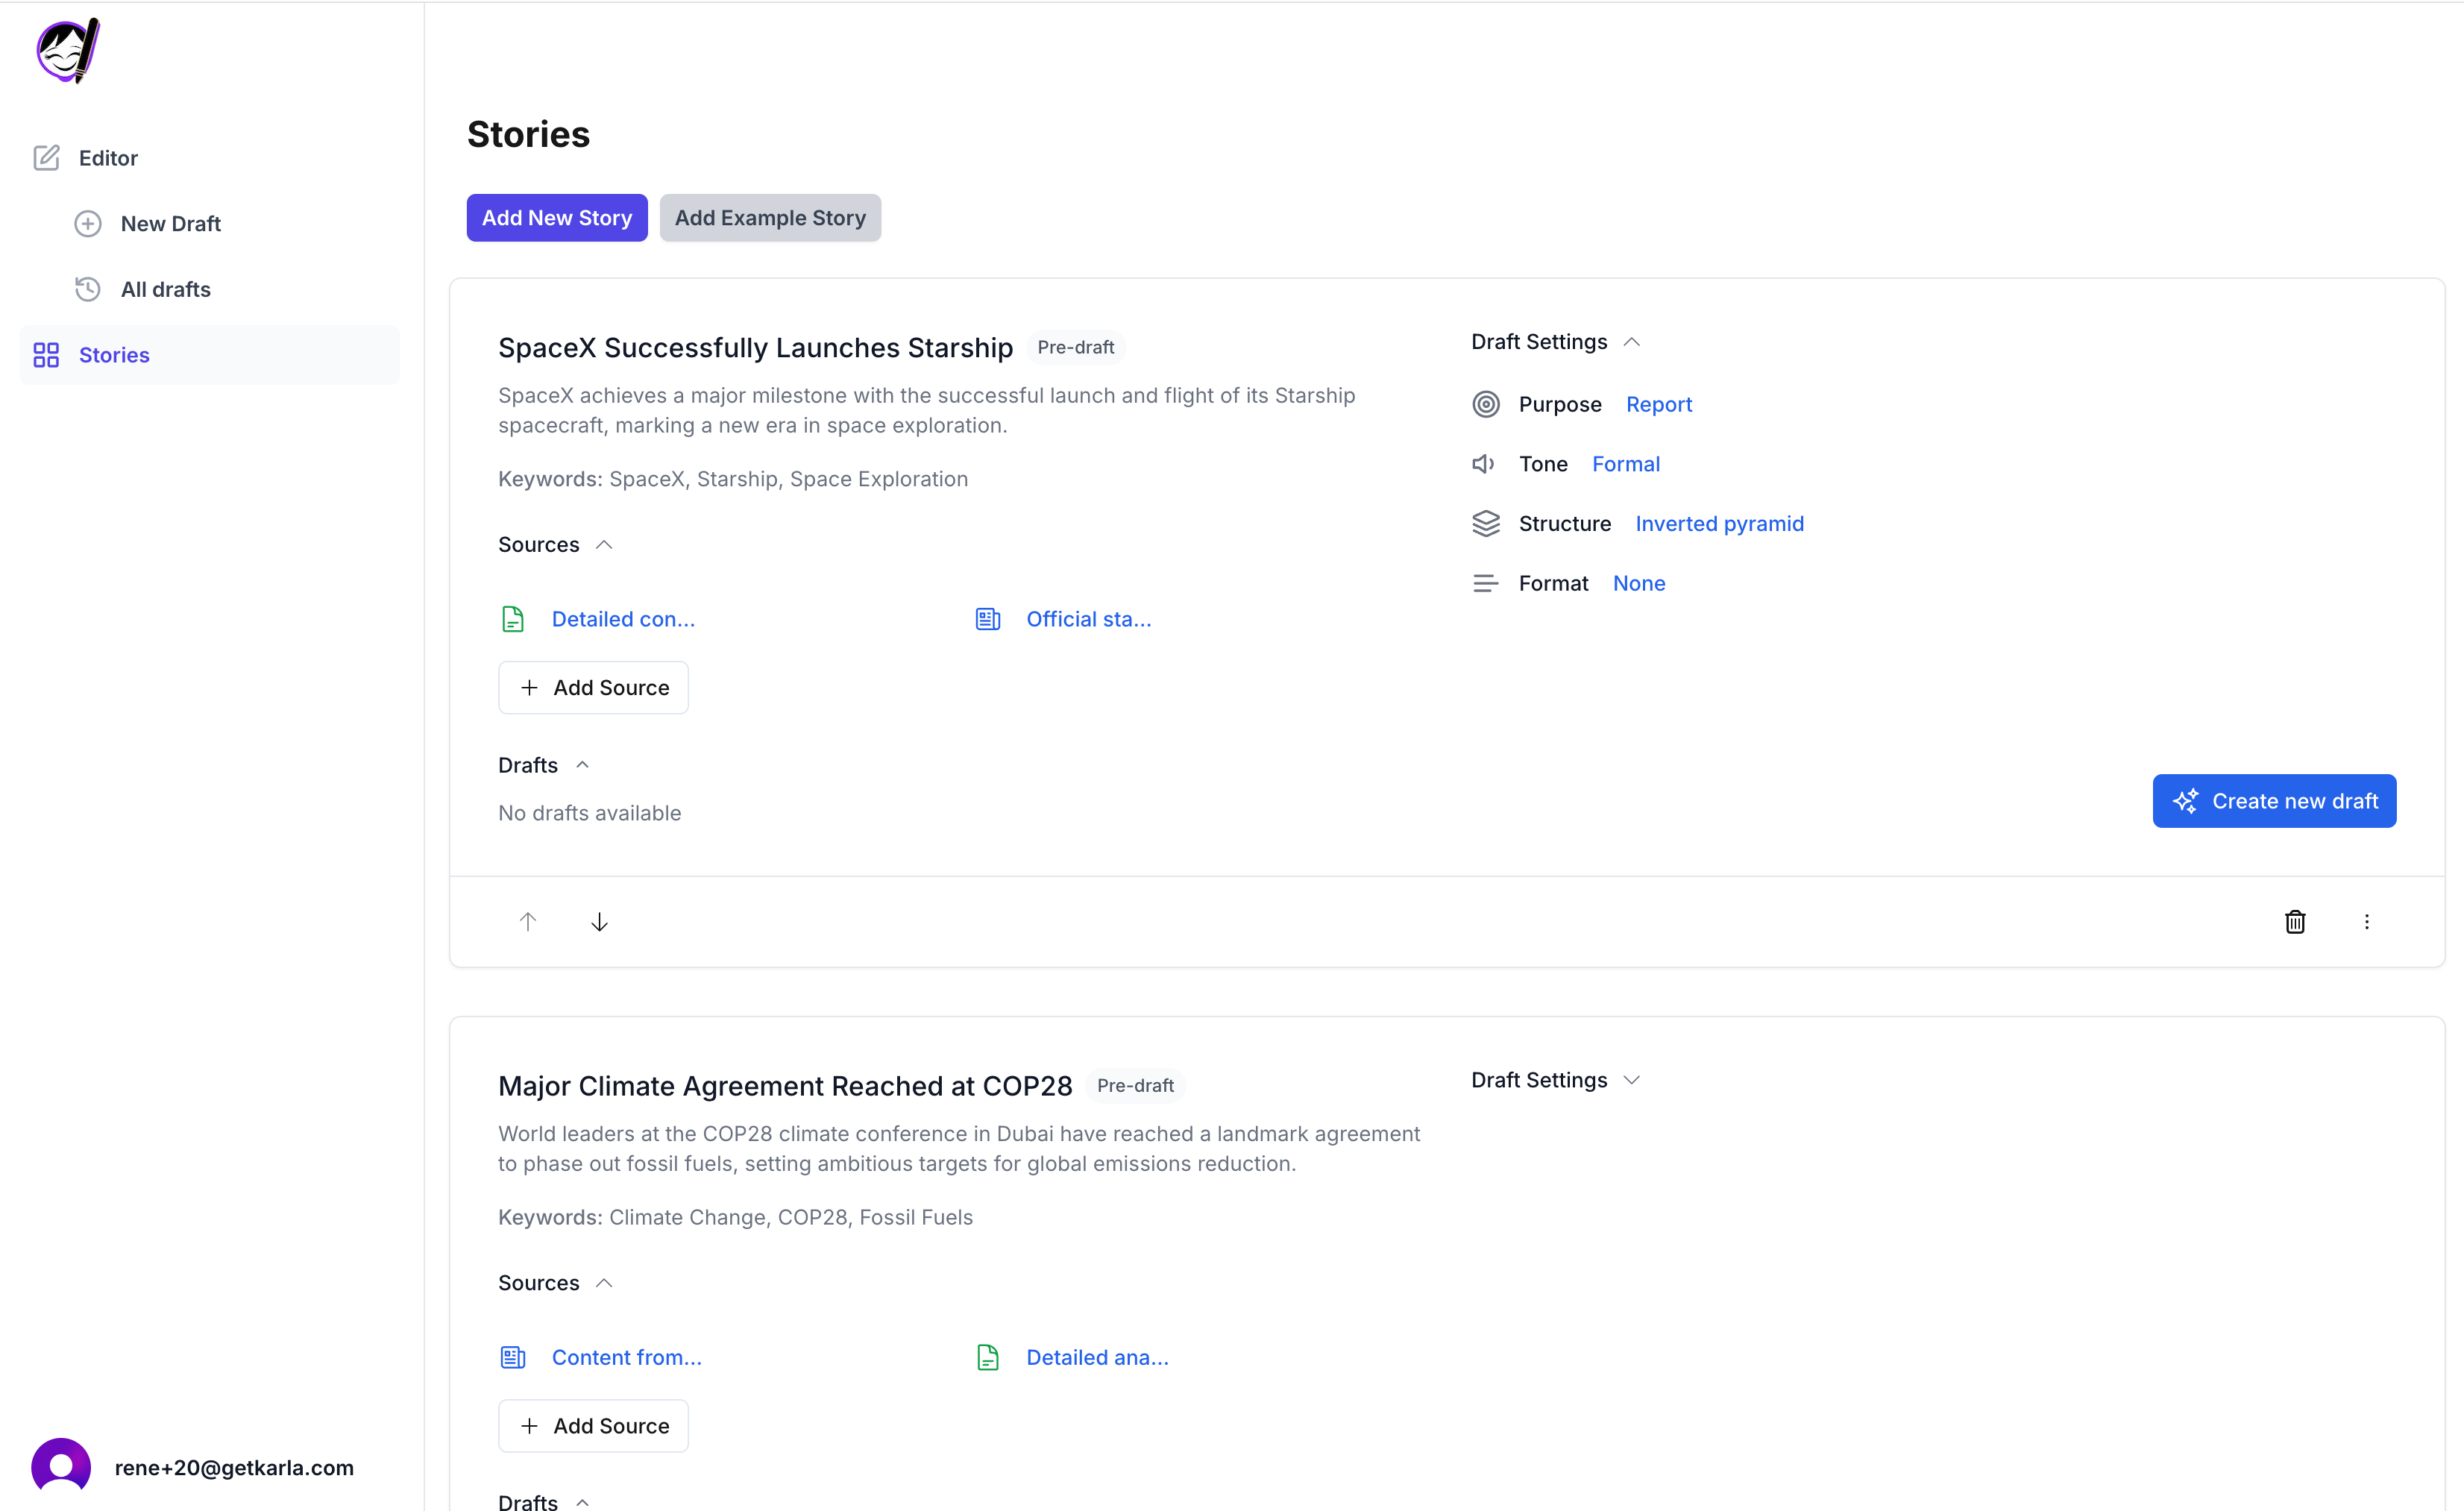
Task: Open the 'Official sta...' source link
Action: 1088,619
